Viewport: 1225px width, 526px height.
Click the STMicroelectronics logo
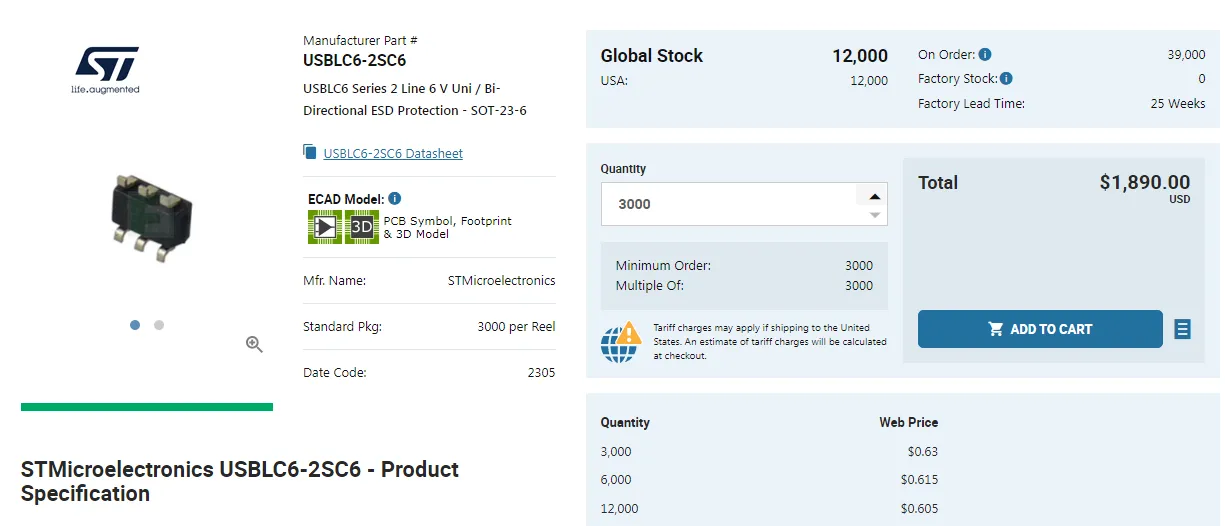coord(105,70)
